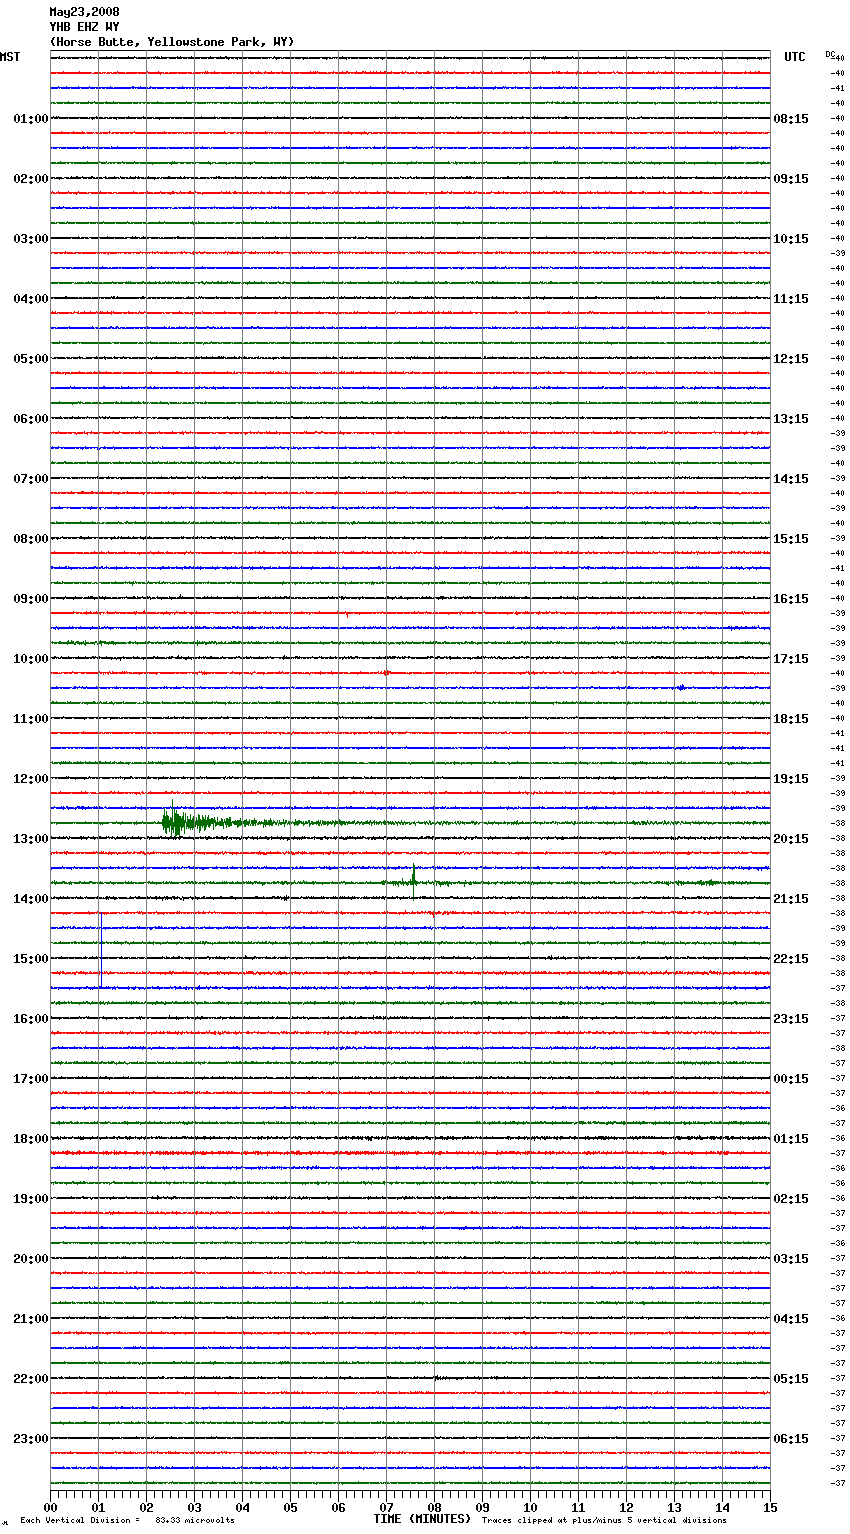This screenshot has height=1534, width=850.
Task: Click the tall vertical glitch spike near minute 01
Action: pos(101,950)
